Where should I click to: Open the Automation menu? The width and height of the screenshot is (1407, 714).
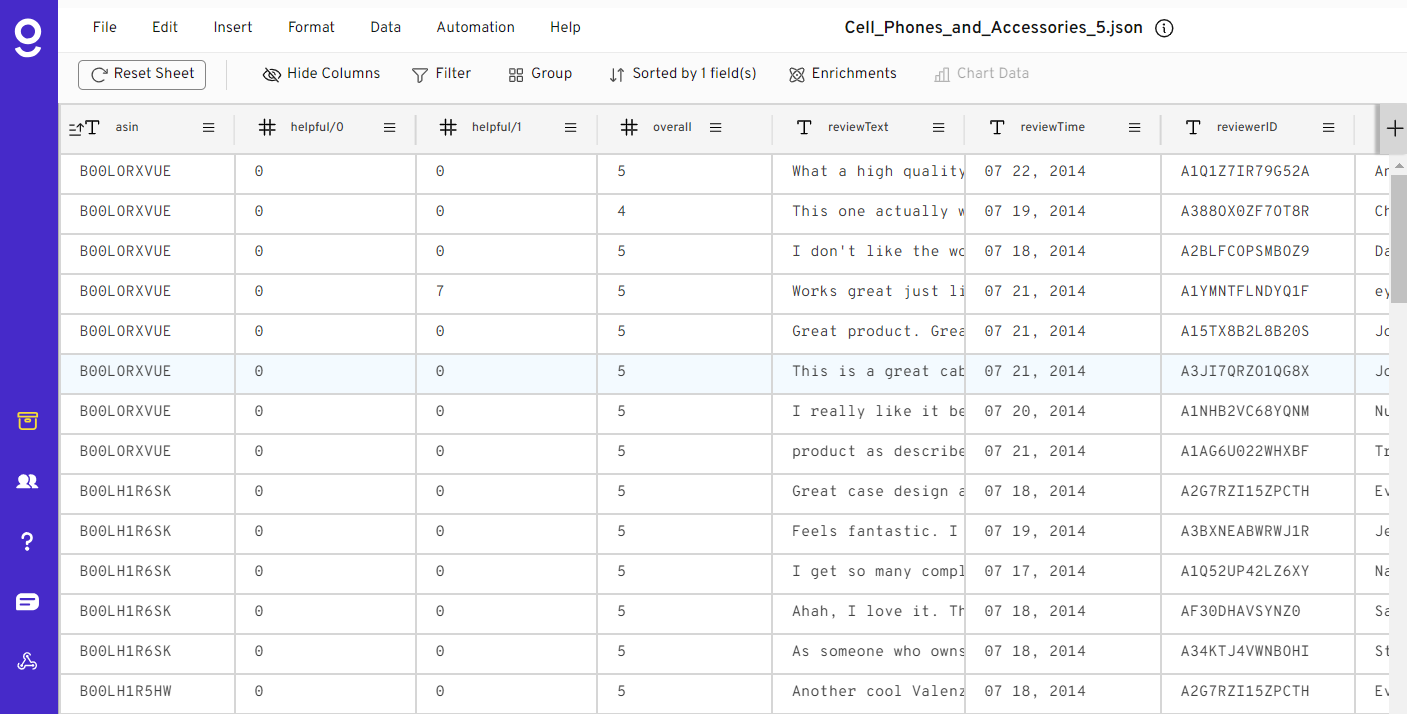(x=475, y=28)
